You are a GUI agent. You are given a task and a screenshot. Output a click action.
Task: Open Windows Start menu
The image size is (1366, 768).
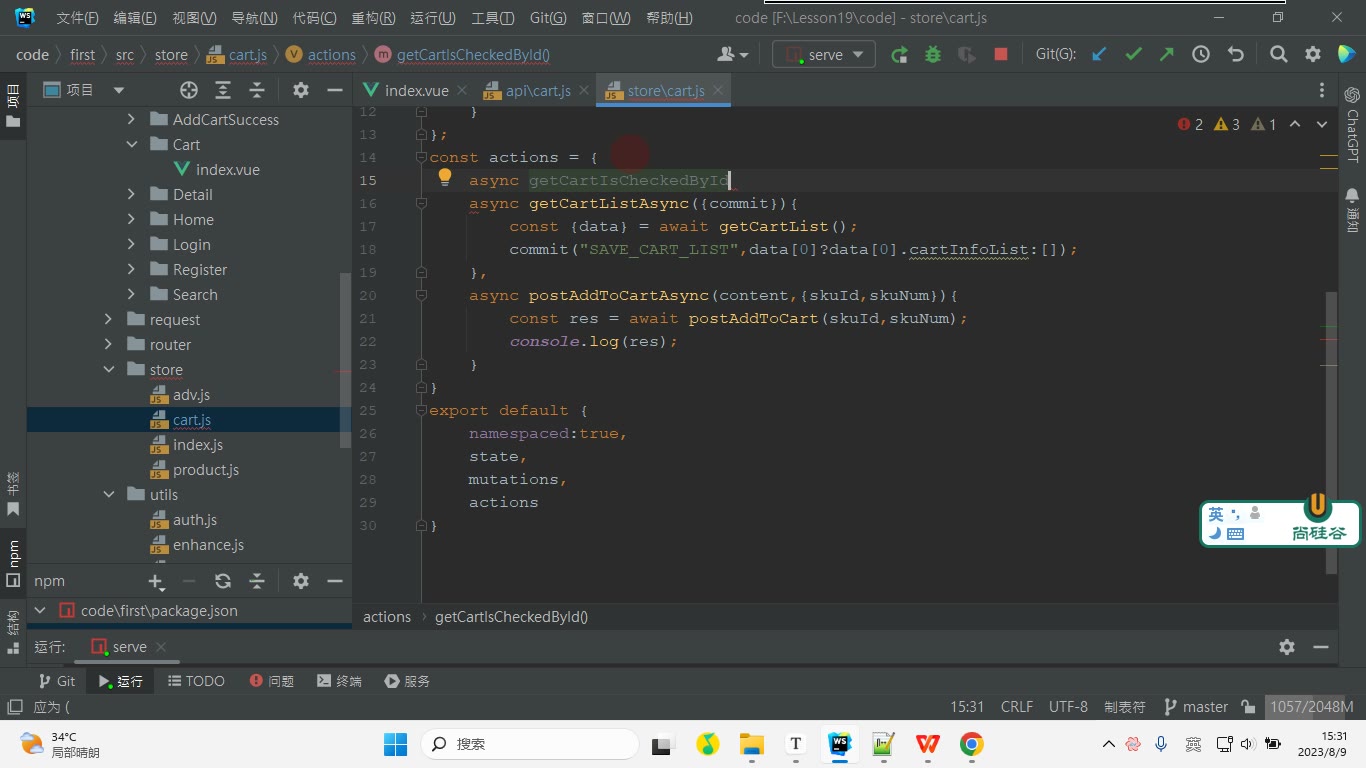[396, 744]
